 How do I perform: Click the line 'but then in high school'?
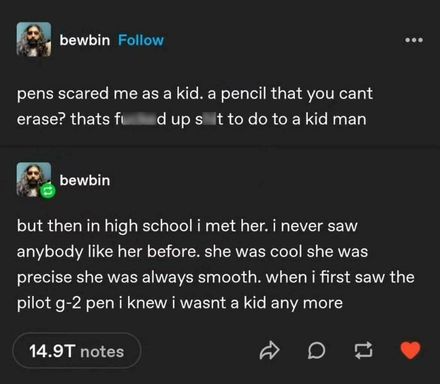click(187, 226)
